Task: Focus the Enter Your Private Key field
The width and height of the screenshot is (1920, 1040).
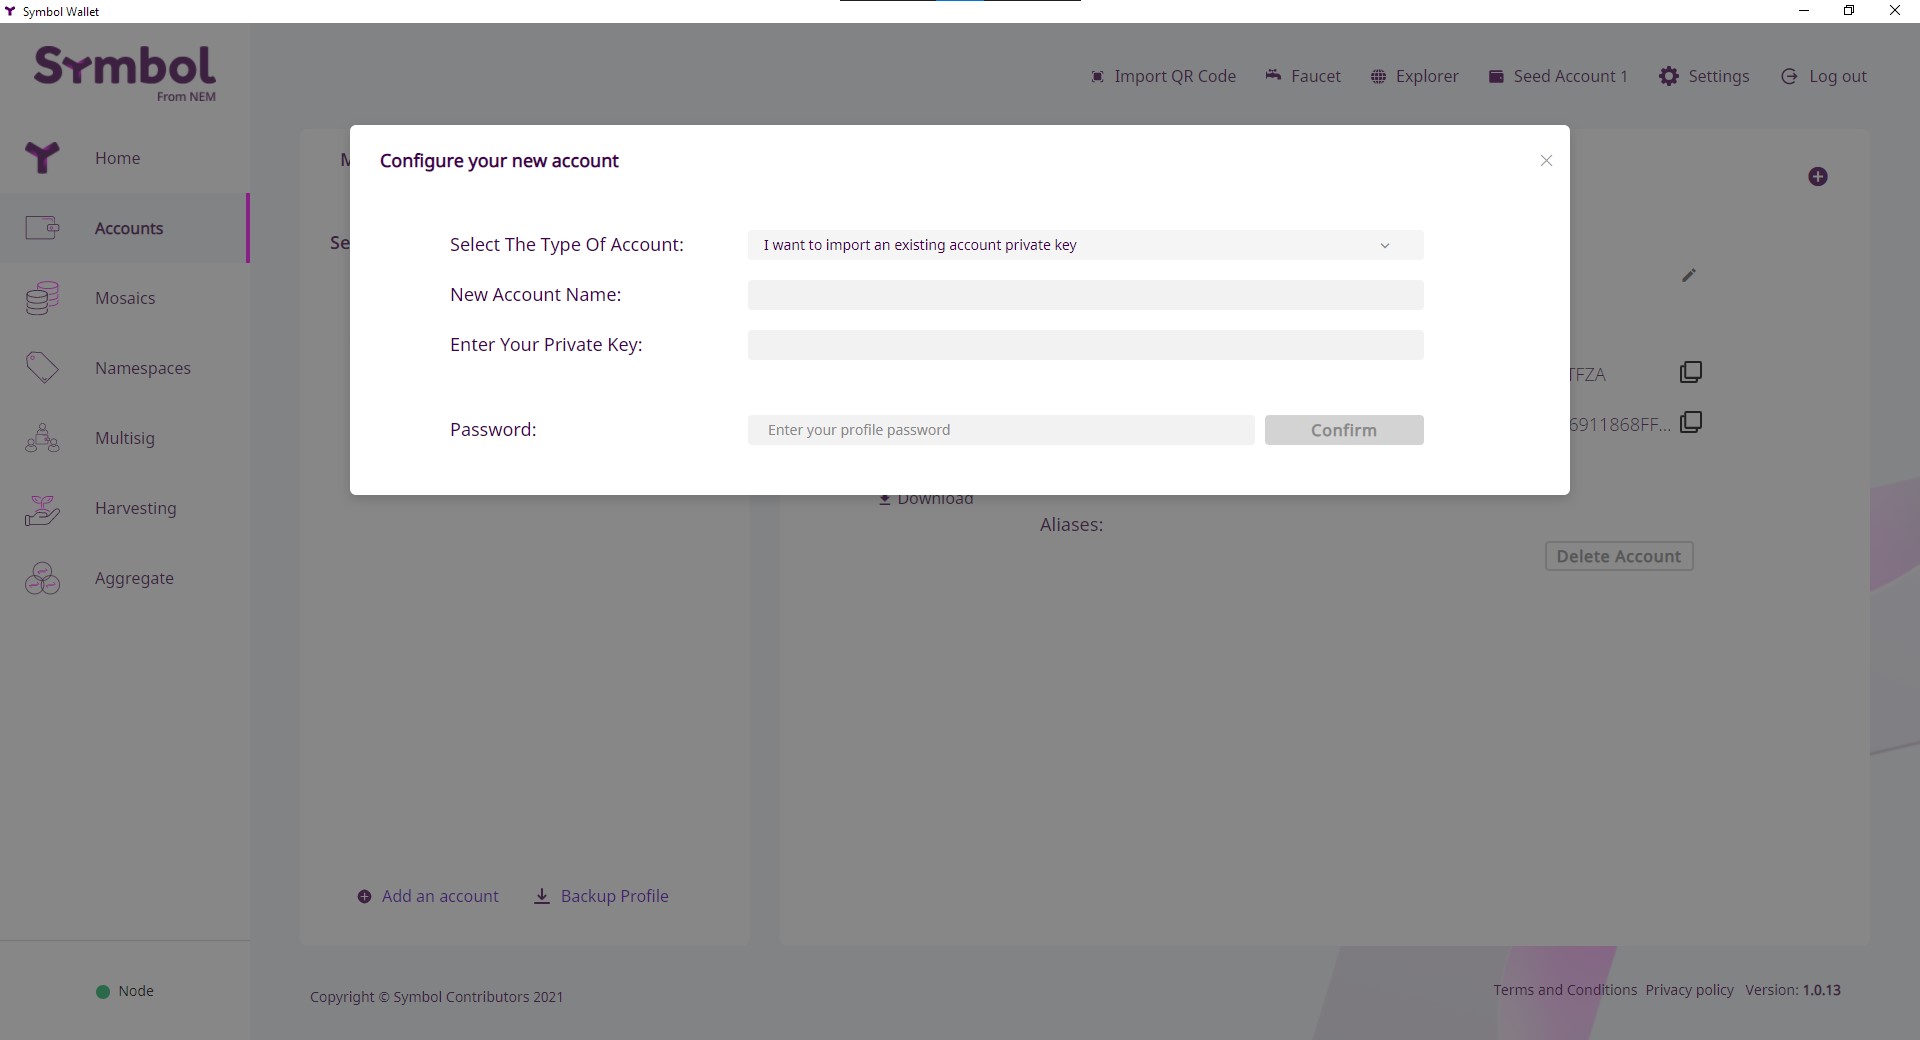Action: (x=1085, y=345)
